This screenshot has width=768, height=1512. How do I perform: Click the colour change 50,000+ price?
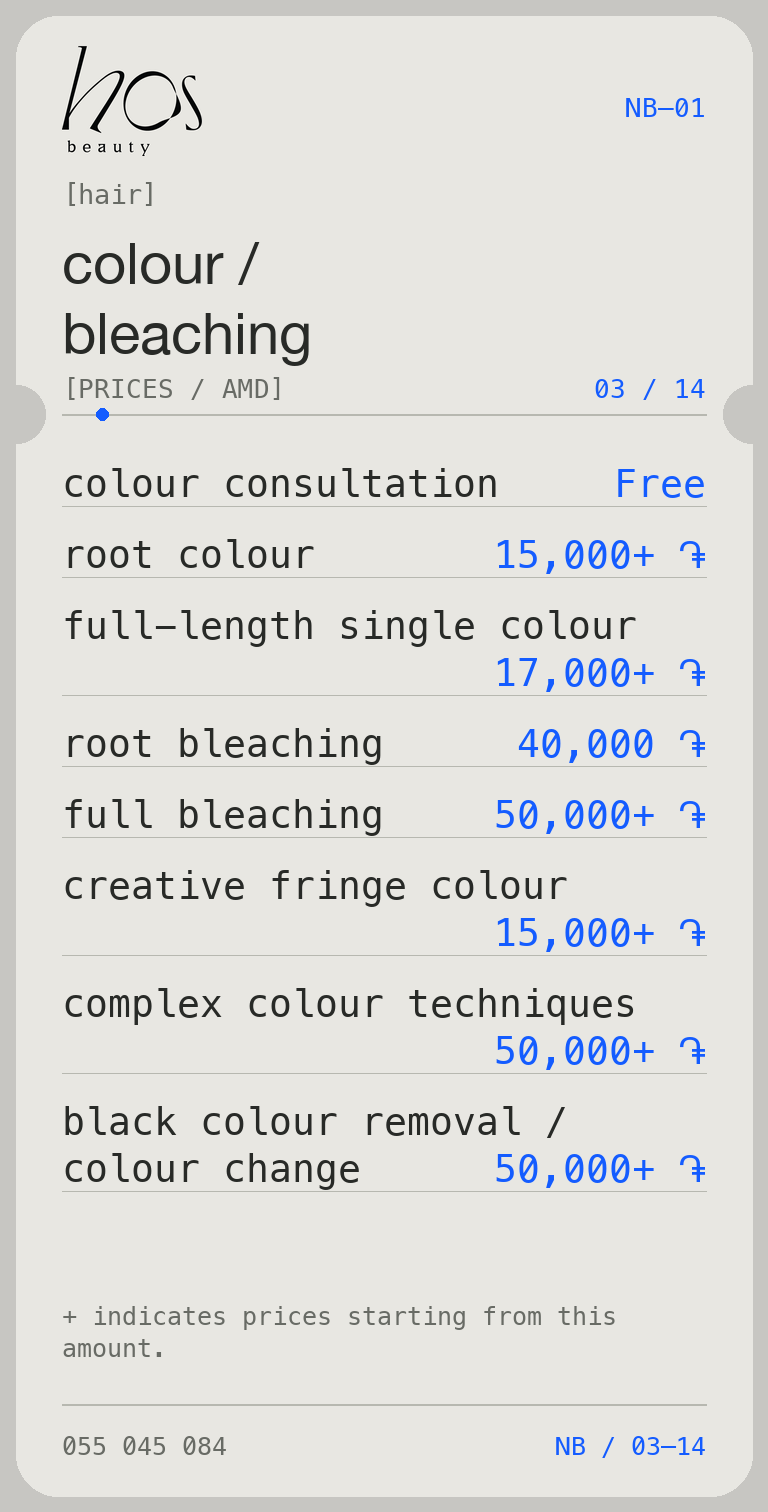(x=601, y=1169)
